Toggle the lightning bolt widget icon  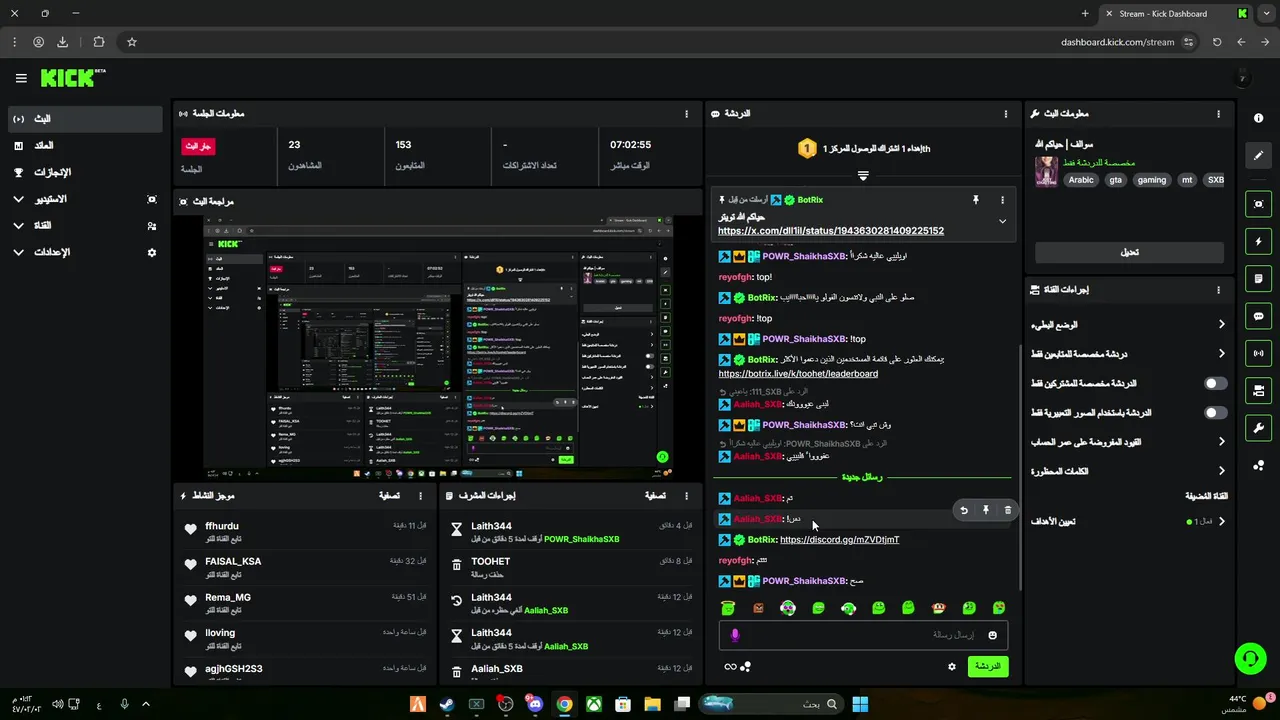1258,241
